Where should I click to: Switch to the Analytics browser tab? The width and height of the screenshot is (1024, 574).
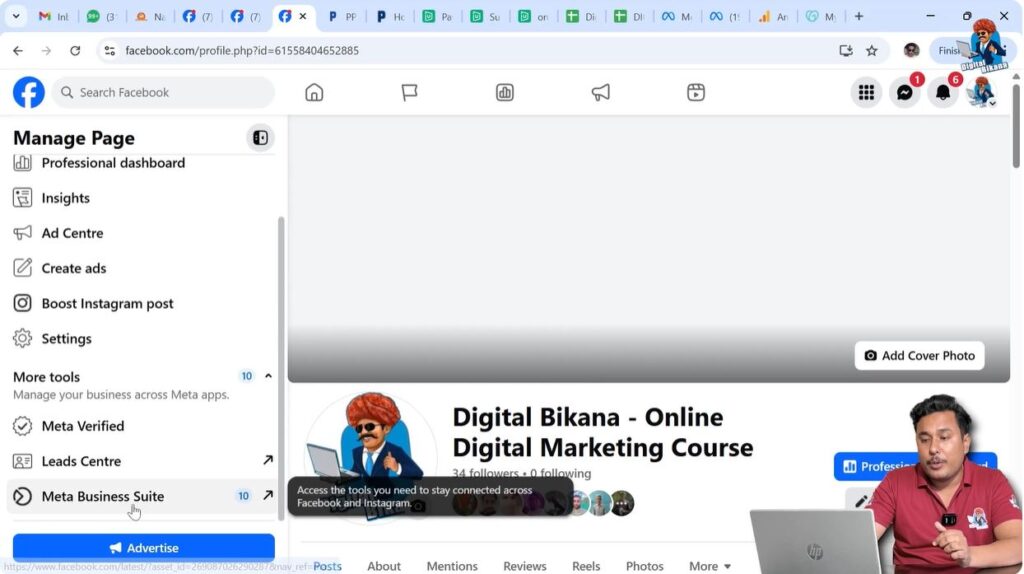(773, 16)
